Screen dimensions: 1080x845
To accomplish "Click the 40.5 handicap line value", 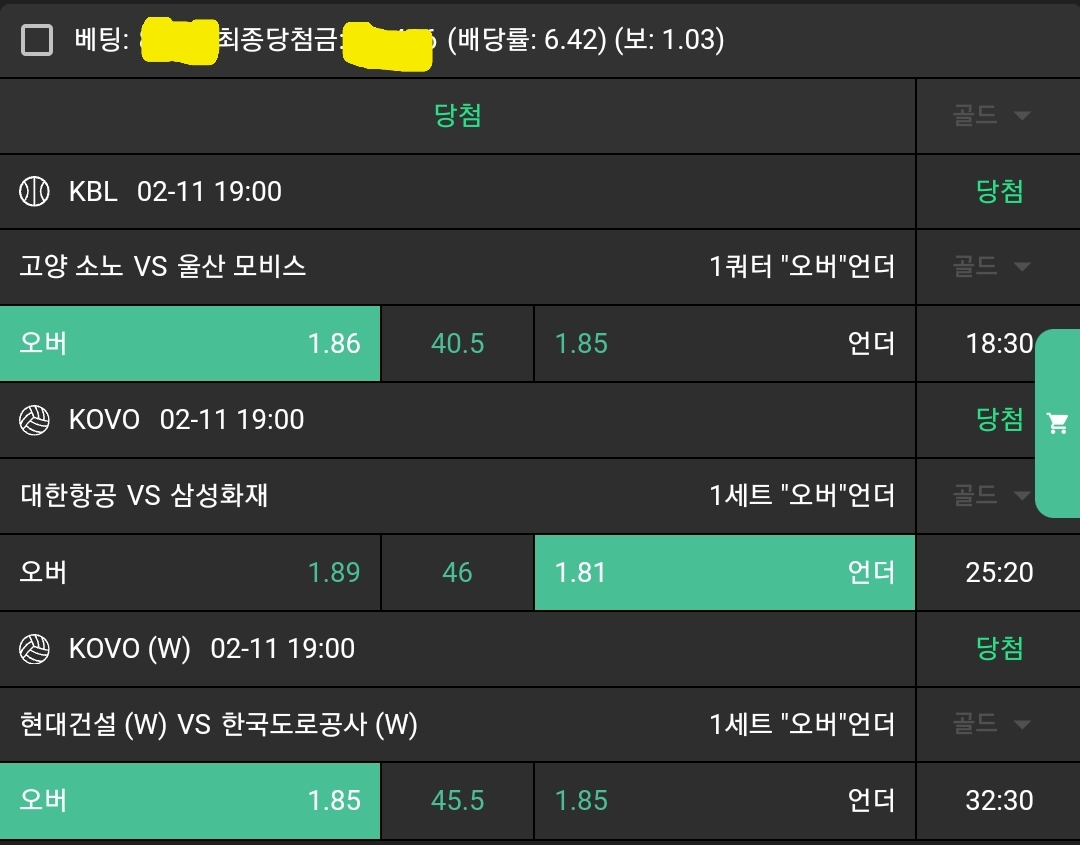I will point(457,344).
